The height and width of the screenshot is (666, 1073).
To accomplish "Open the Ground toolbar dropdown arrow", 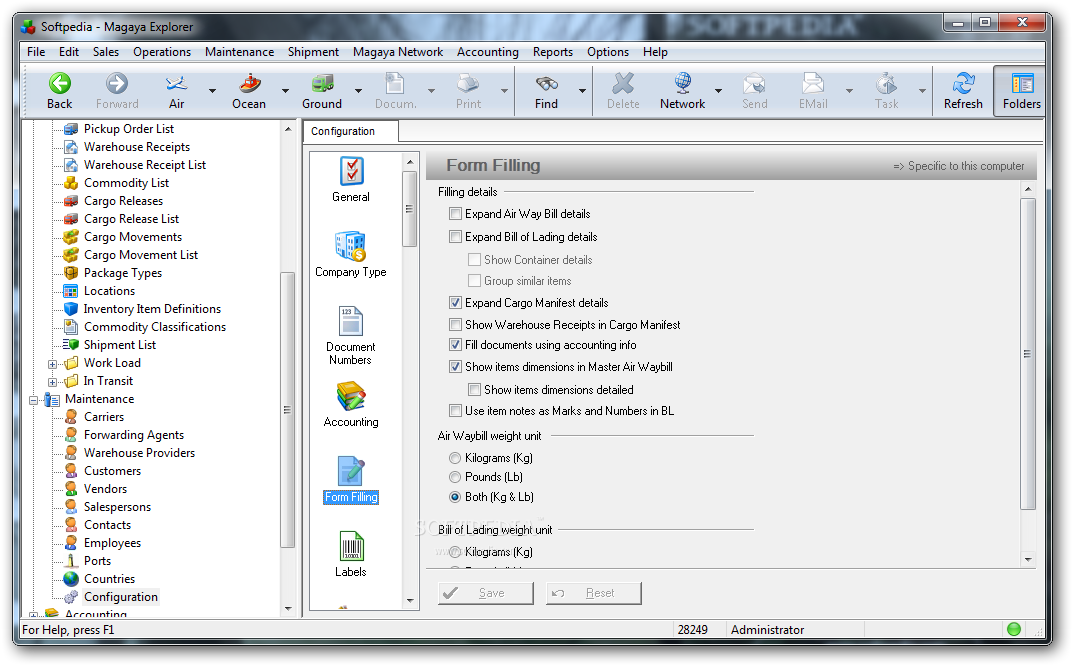I will (358, 90).
